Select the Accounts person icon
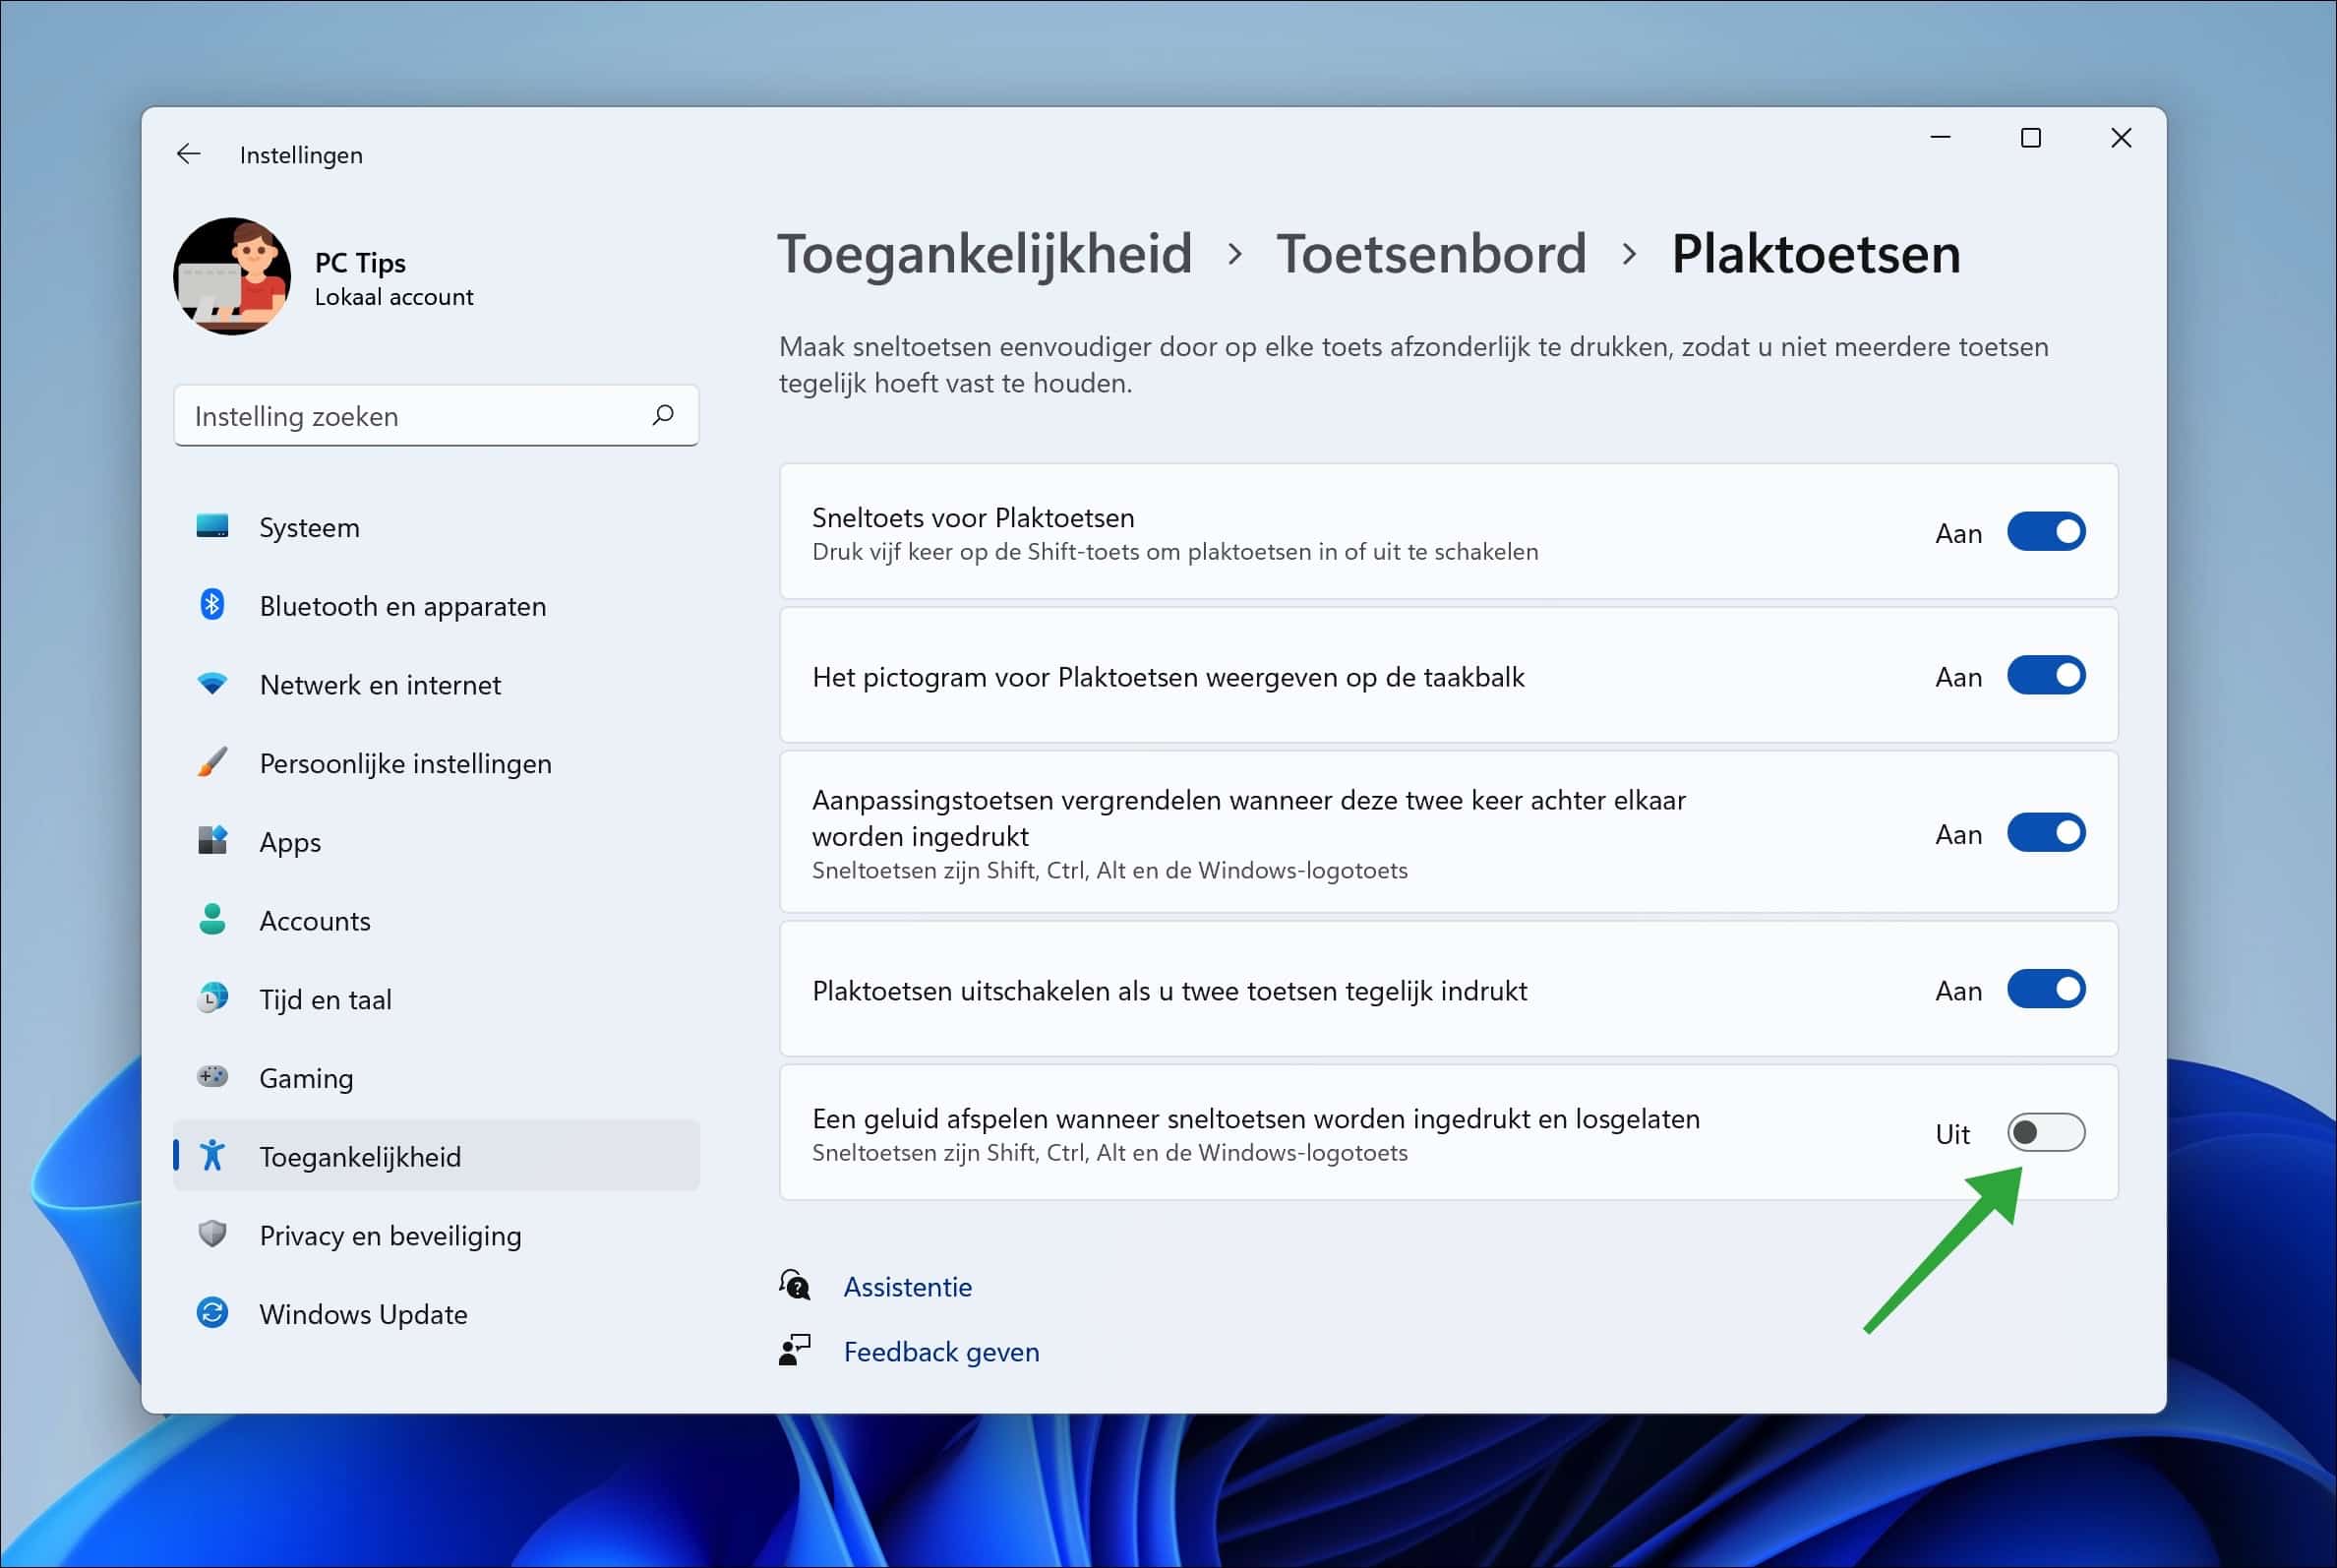2337x1568 pixels. 213,920
